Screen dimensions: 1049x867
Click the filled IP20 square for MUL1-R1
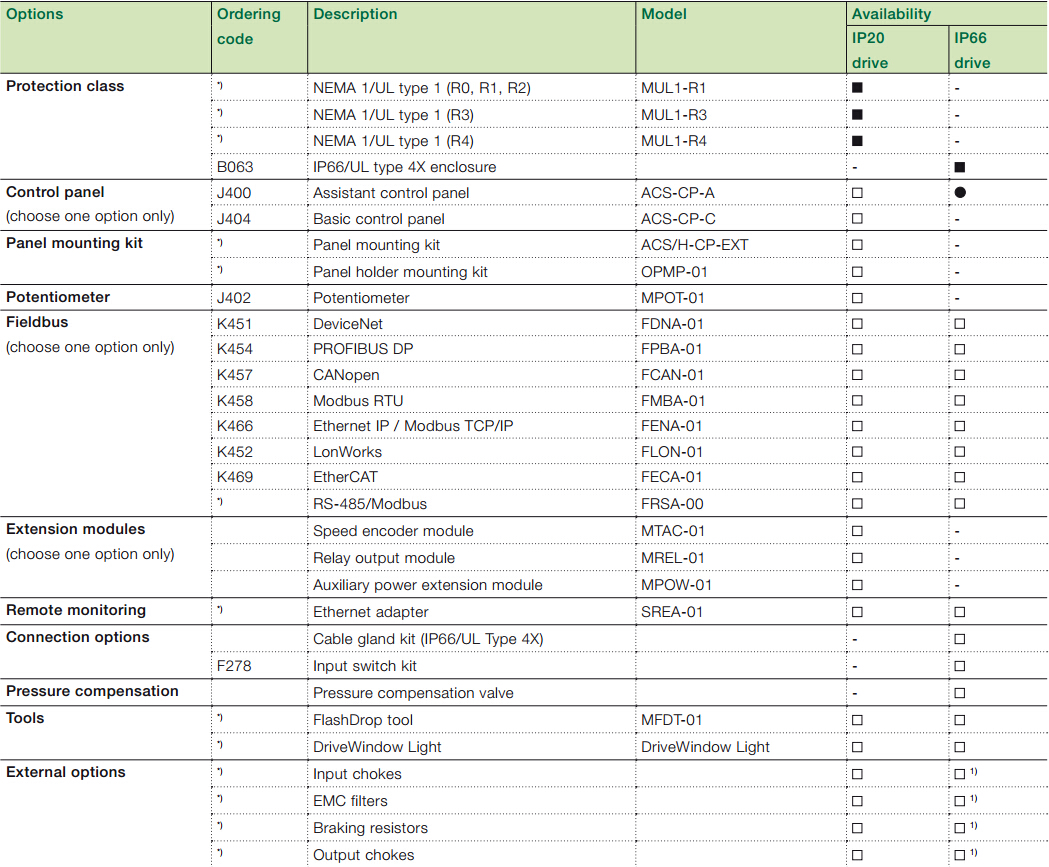click(x=857, y=88)
